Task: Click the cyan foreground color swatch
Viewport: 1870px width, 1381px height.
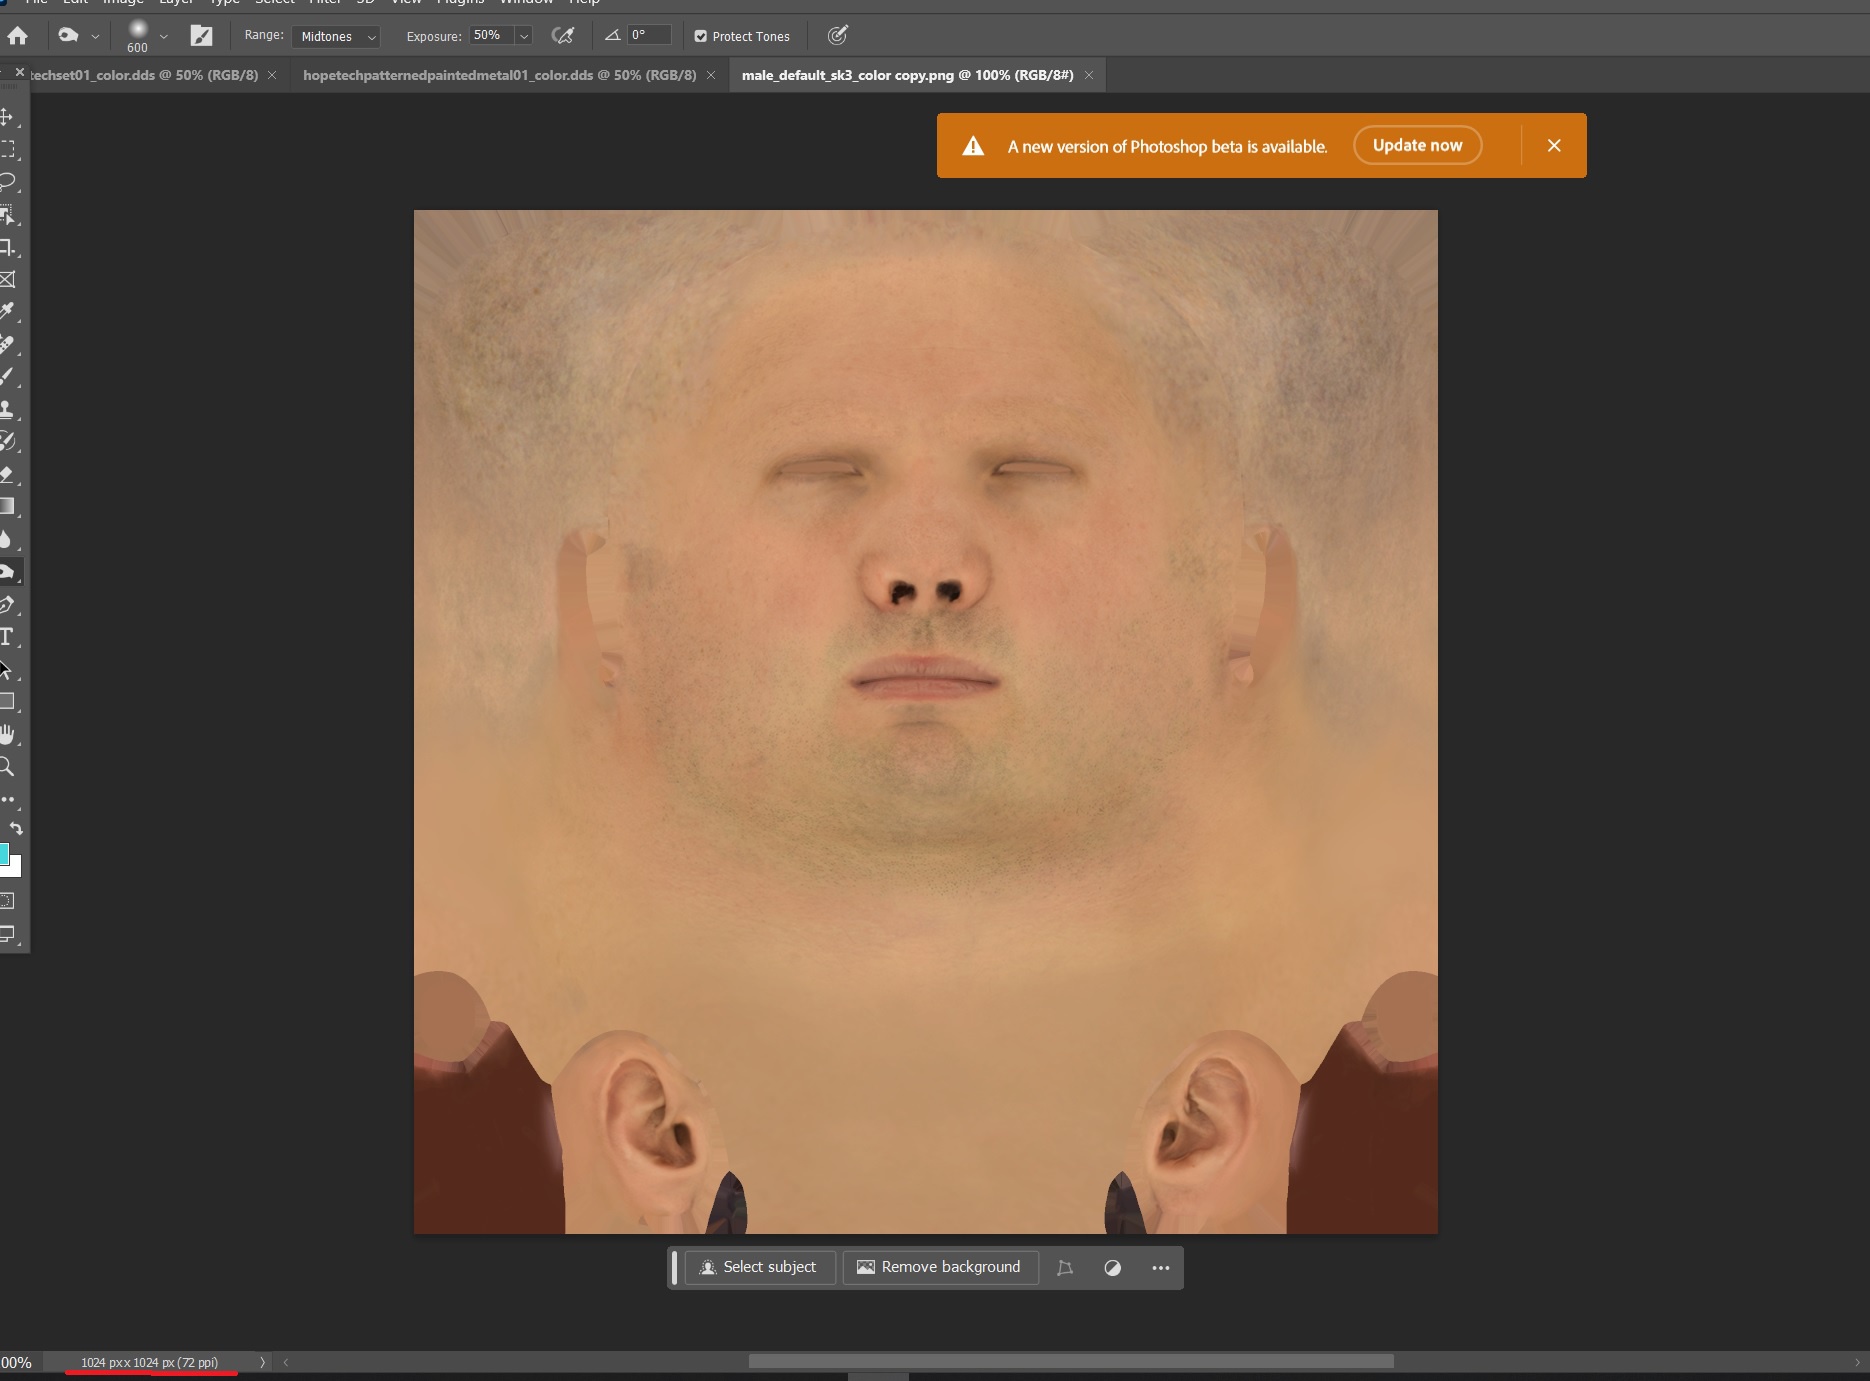Action: [x=4, y=853]
